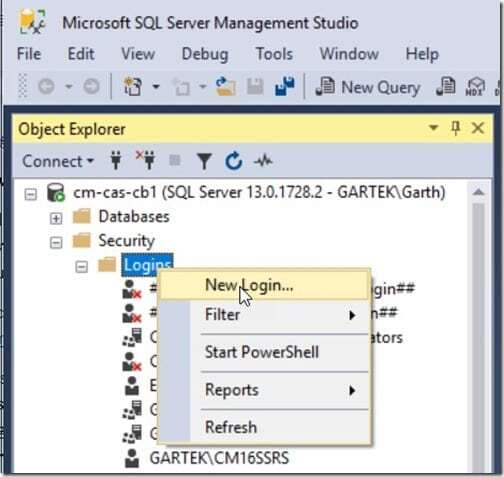Screen dimensions: 504x477
Task: Open the Window menu
Action: [349, 54]
